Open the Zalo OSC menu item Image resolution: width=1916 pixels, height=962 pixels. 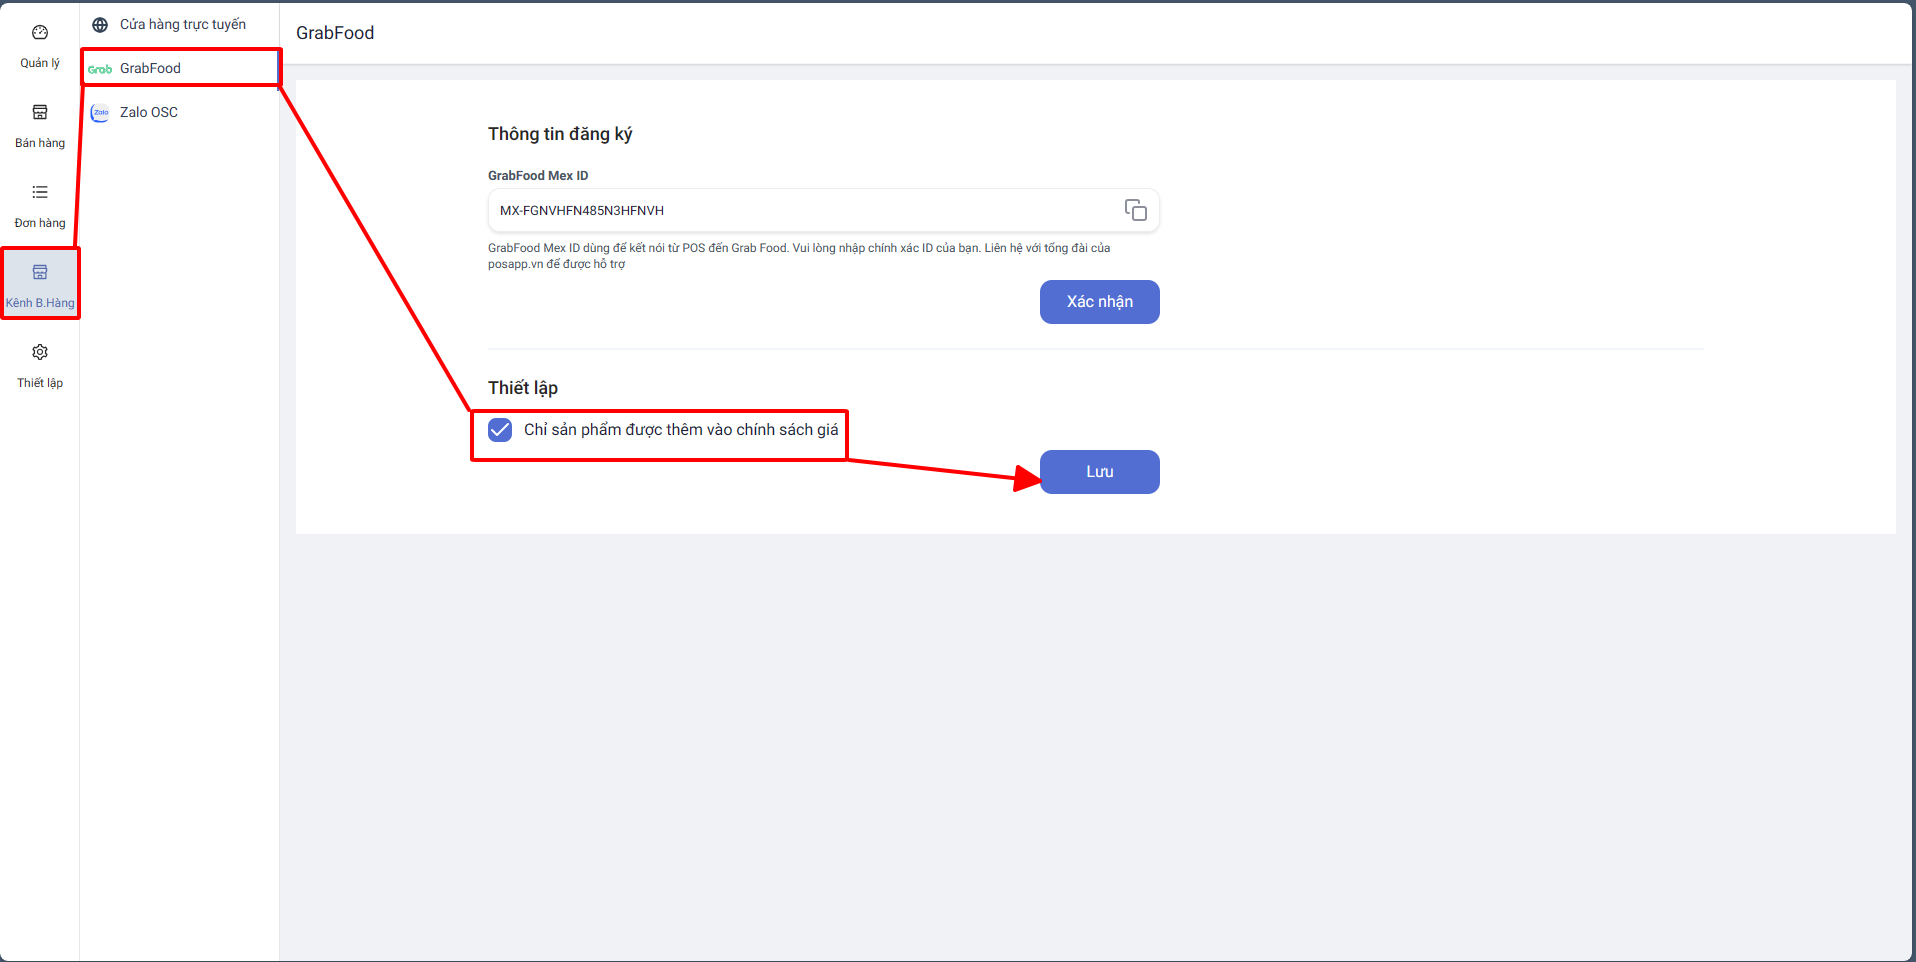pyautogui.click(x=149, y=112)
